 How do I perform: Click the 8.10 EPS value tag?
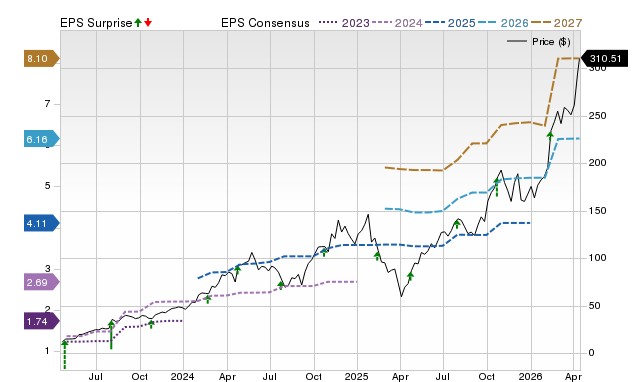tap(41, 59)
